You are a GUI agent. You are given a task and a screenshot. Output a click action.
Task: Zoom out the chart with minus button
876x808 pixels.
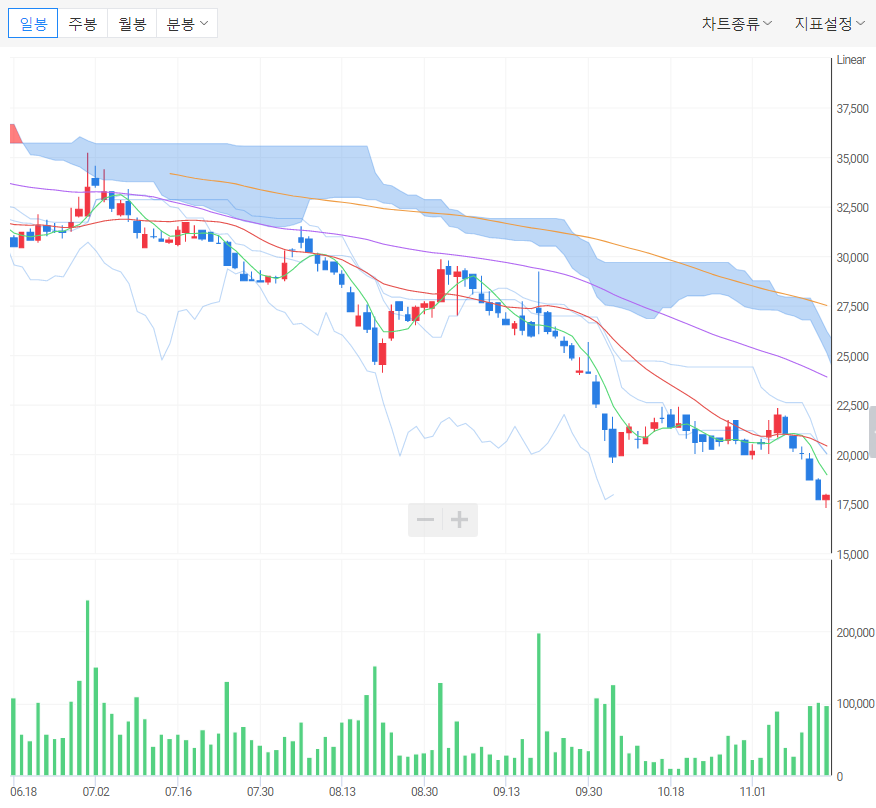click(425, 520)
